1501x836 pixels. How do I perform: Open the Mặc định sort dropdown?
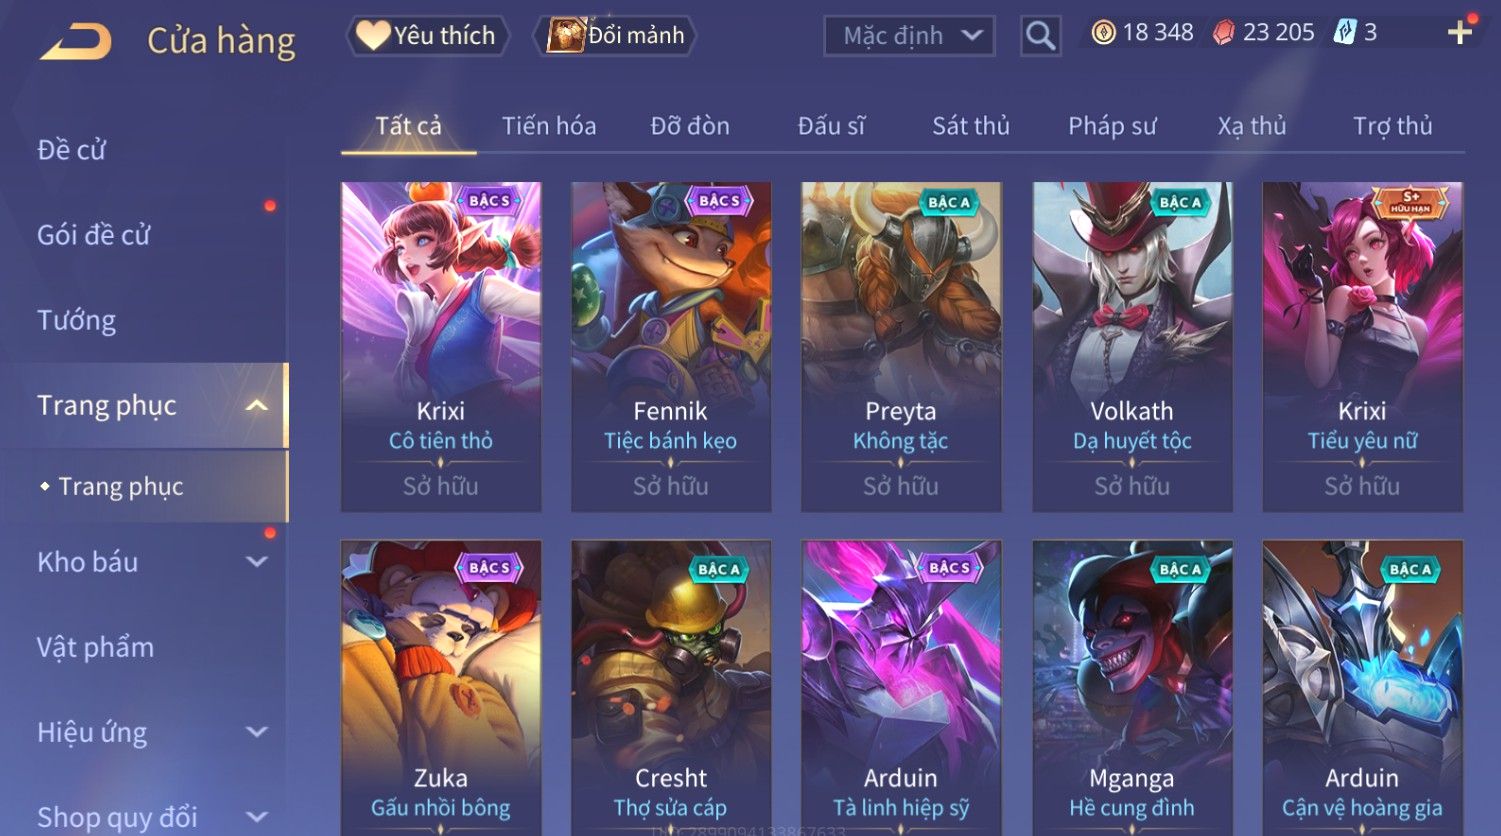pos(909,36)
